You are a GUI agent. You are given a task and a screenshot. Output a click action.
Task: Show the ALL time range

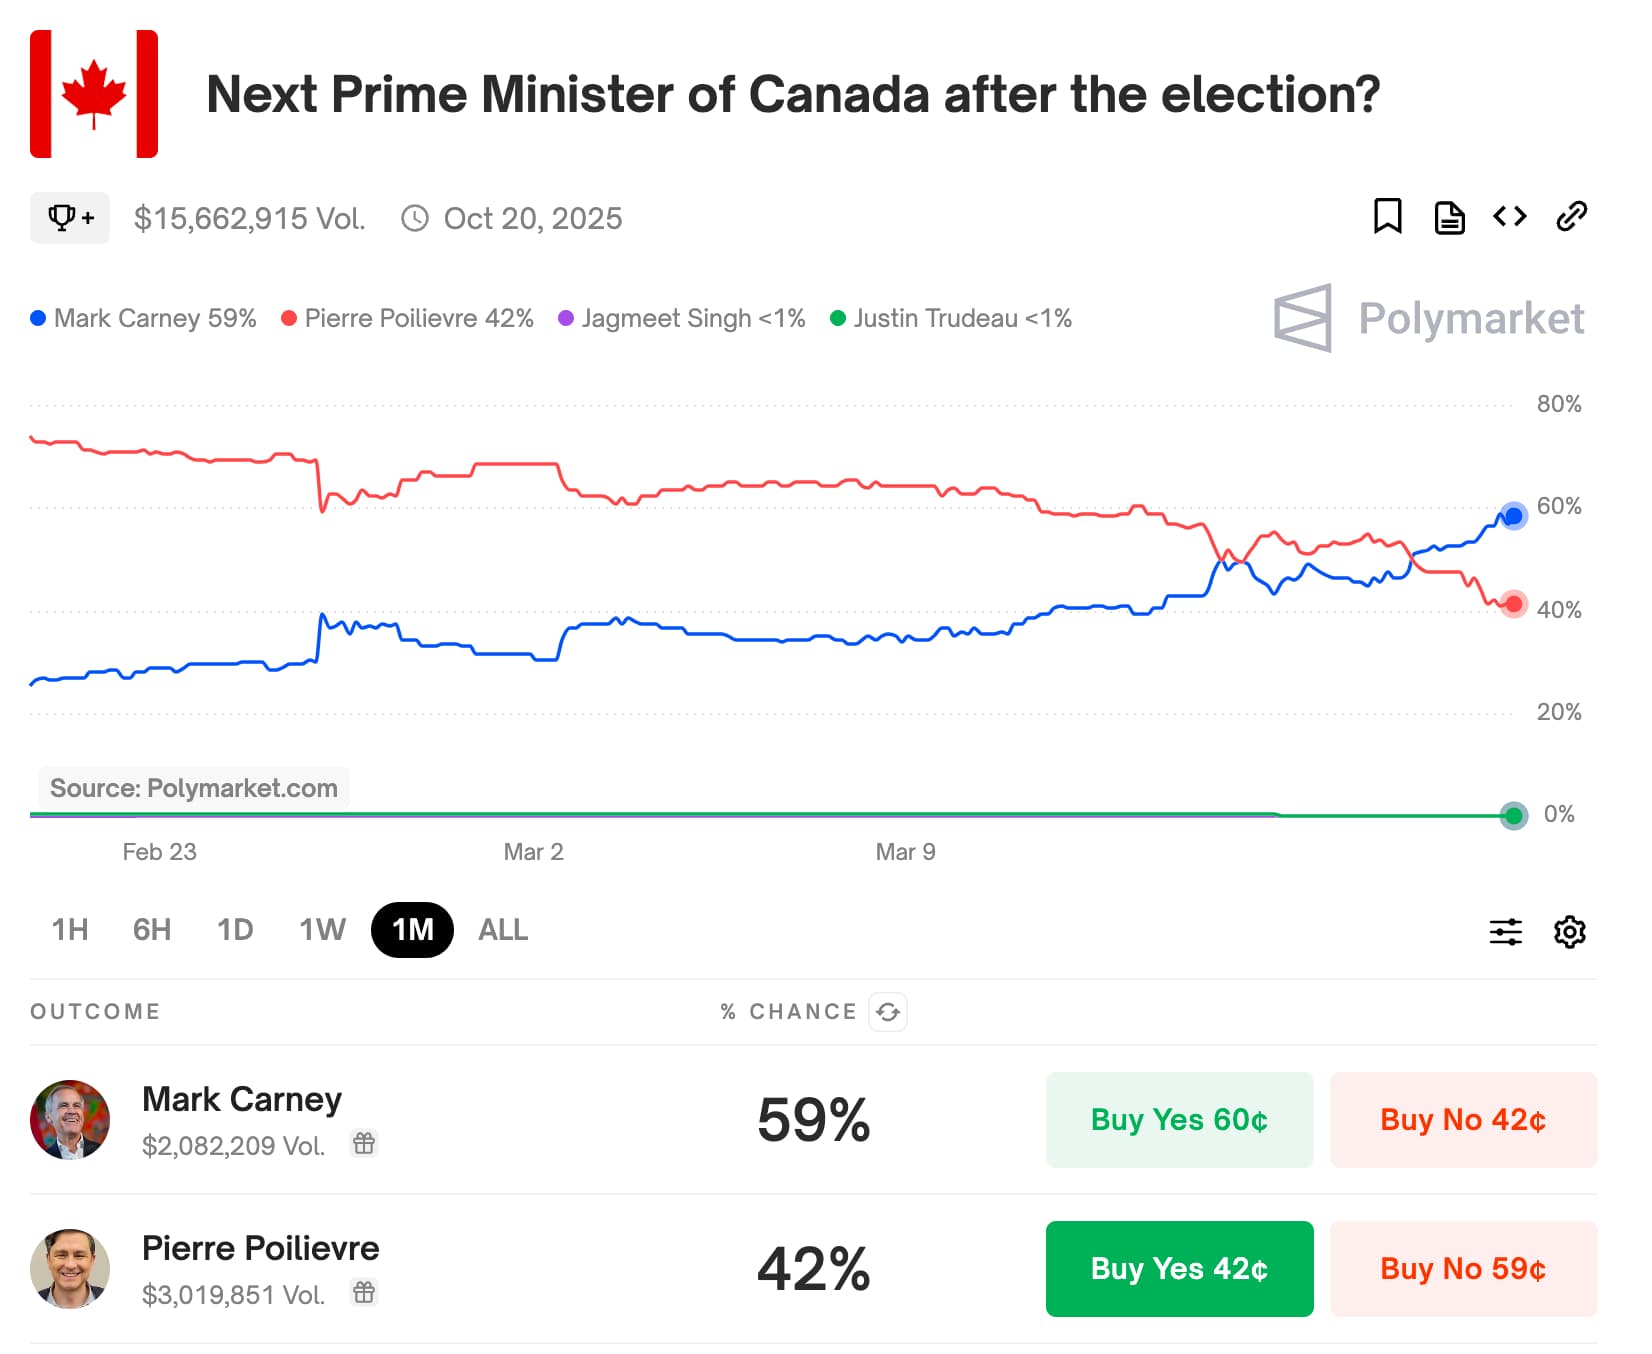point(503,930)
